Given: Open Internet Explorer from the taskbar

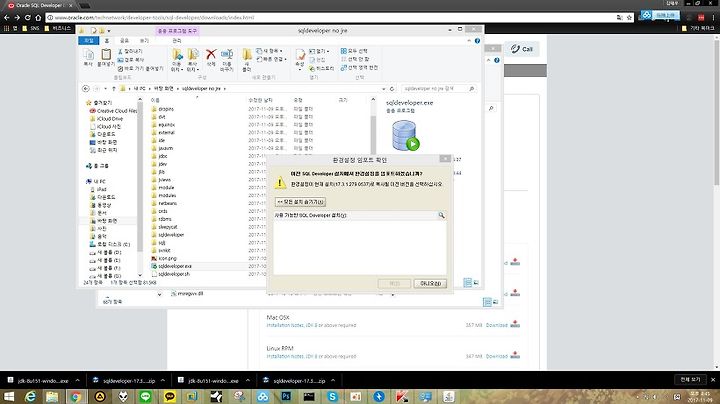Looking at the screenshot, I should (x=30, y=396).
